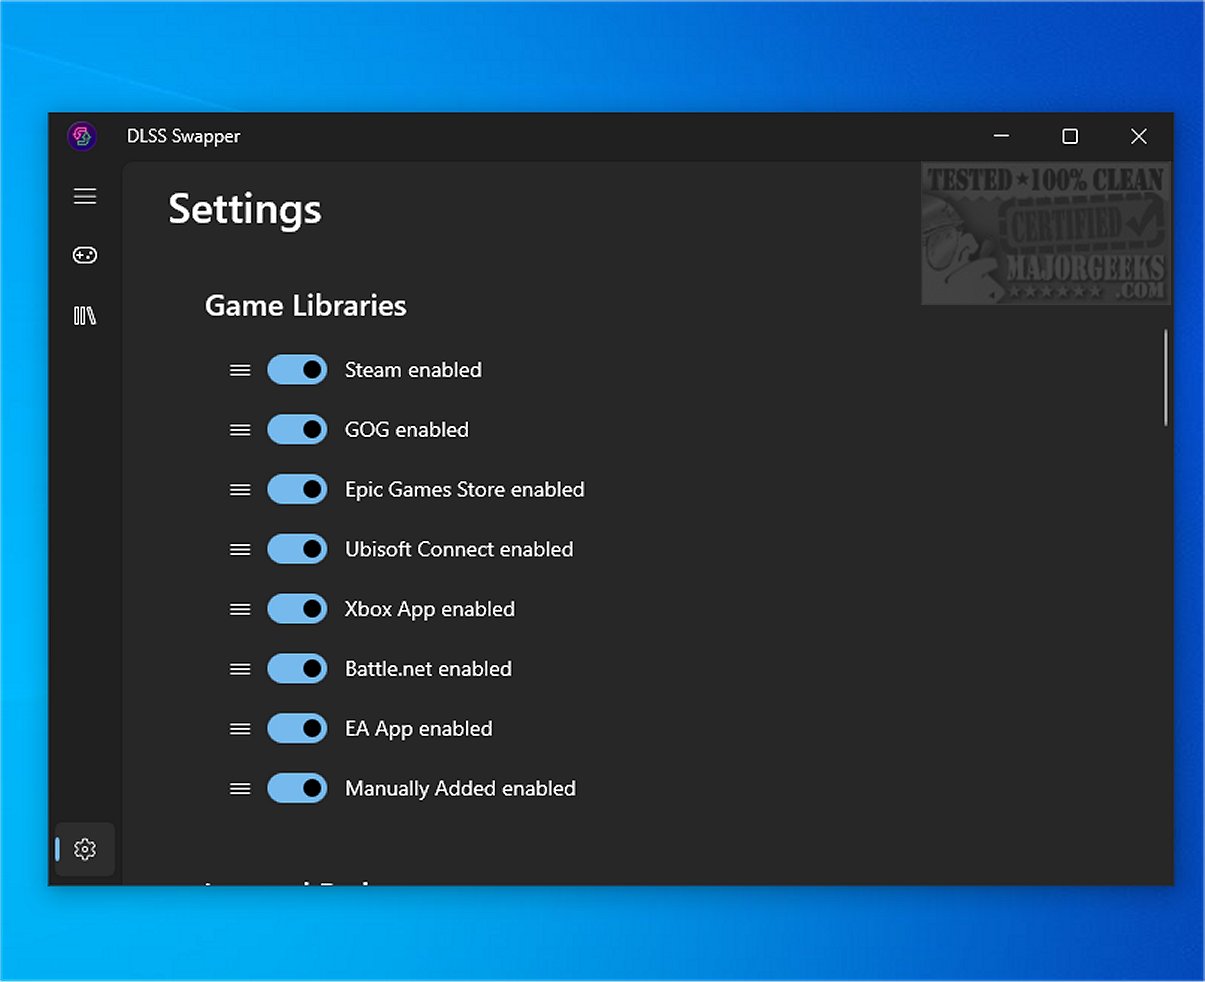Close the DLSS Swapper window
This screenshot has width=1205, height=982.
(x=1138, y=136)
